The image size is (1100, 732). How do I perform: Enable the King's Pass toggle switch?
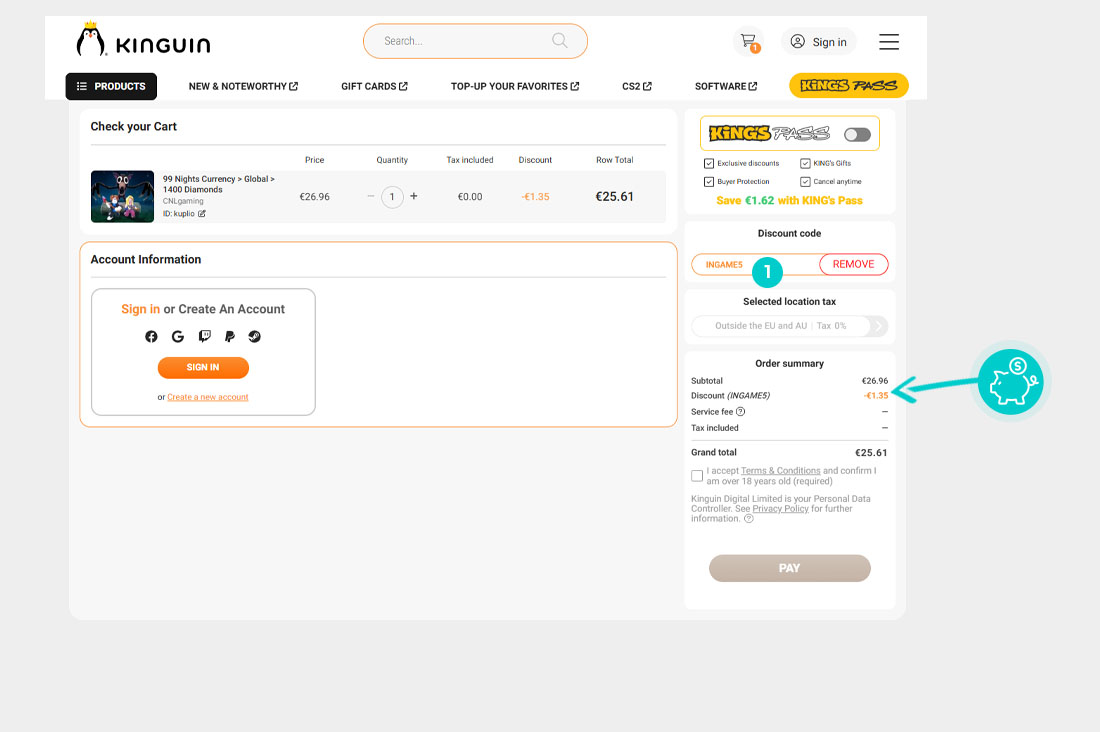pos(857,134)
